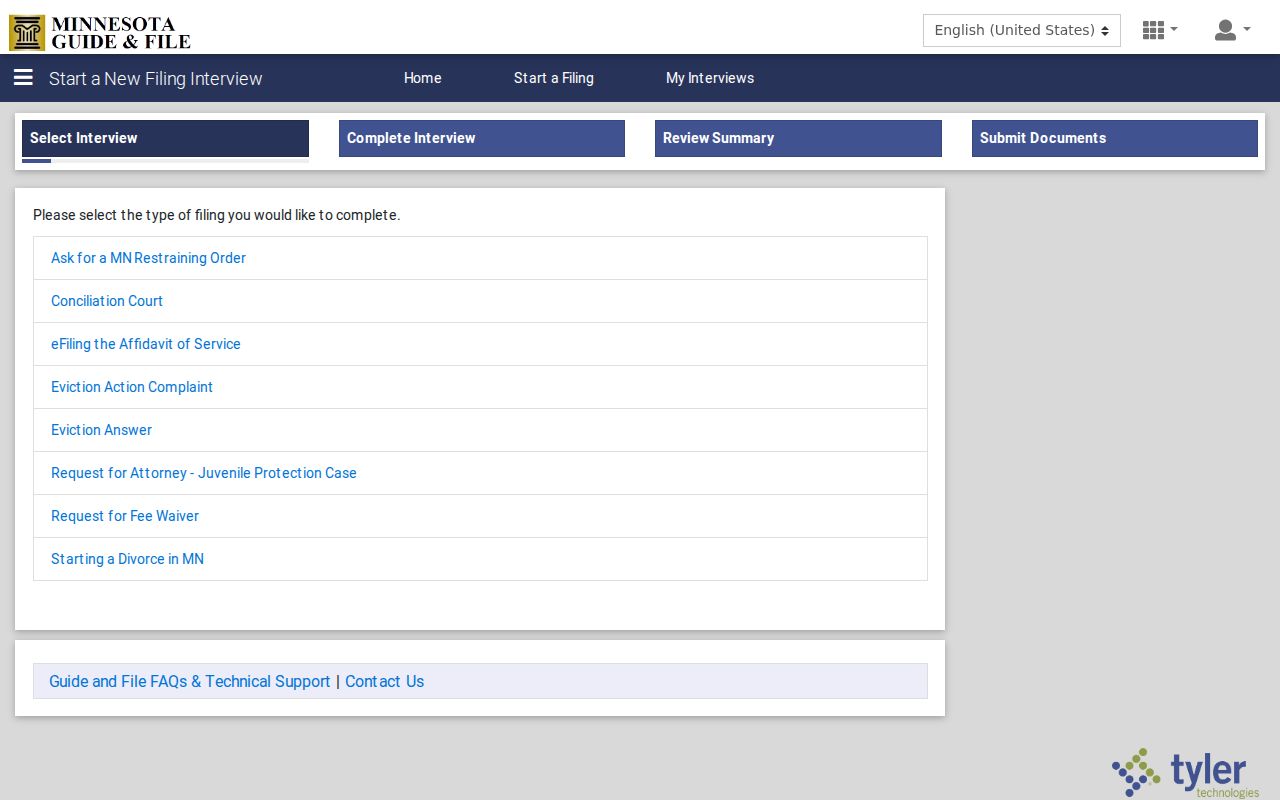
Task: Click the Start a New Filing Interview title
Action: pos(155,79)
